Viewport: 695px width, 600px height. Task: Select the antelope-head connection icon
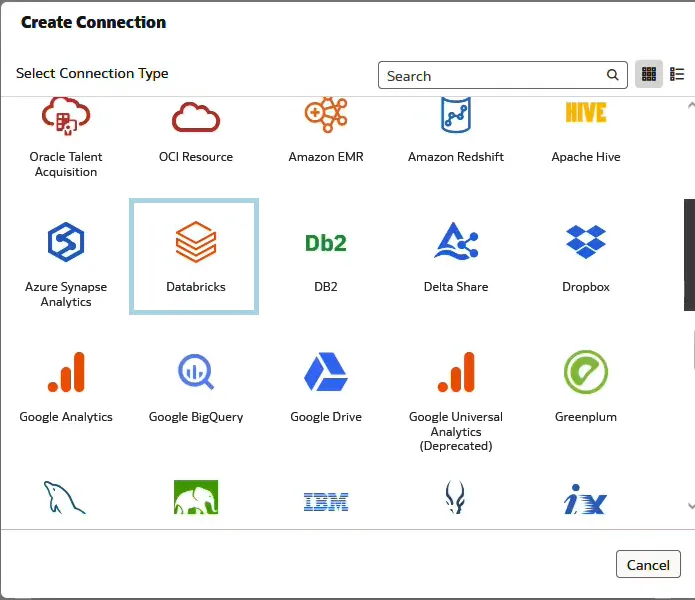pyautogui.click(x=455, y=497)
